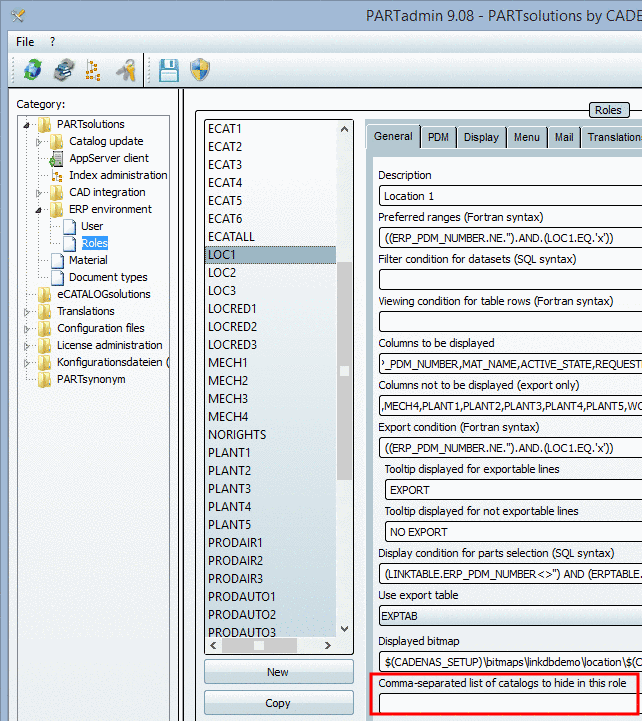The height and width of the screenshot is (721, 642).
Task: Open the ? help menu
Action: click(52, 42)
